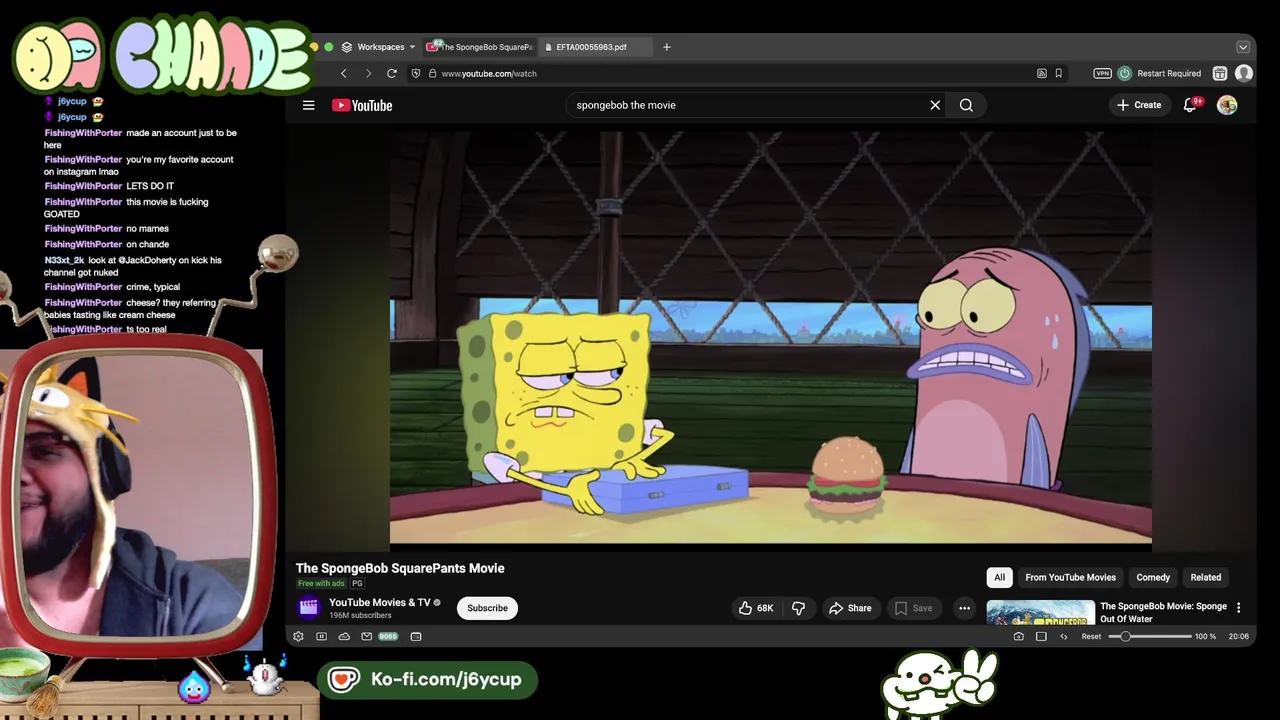Click the title The SpongeBob SquarePants Movie
Image resolution: width=1280 pixels, height=720 pixels.
(x=400, y=568)
